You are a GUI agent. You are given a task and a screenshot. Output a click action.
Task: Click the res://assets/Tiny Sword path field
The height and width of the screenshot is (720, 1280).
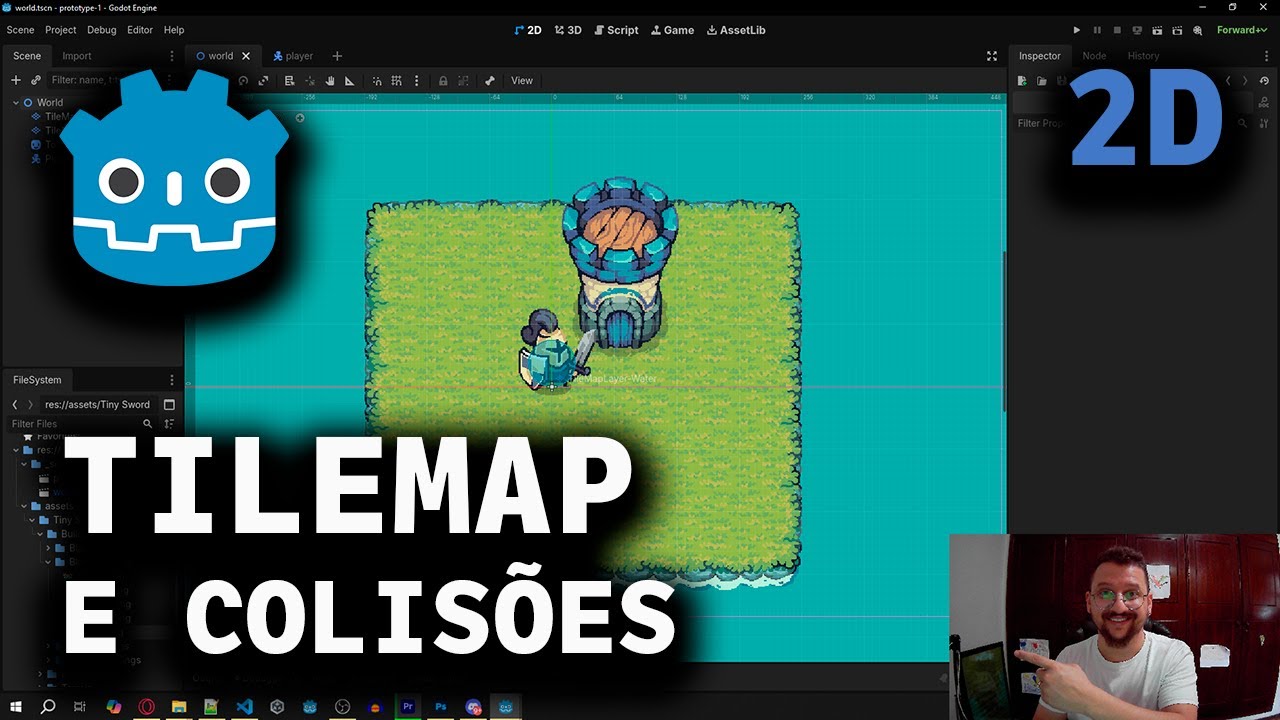click(x=98, y=405)
